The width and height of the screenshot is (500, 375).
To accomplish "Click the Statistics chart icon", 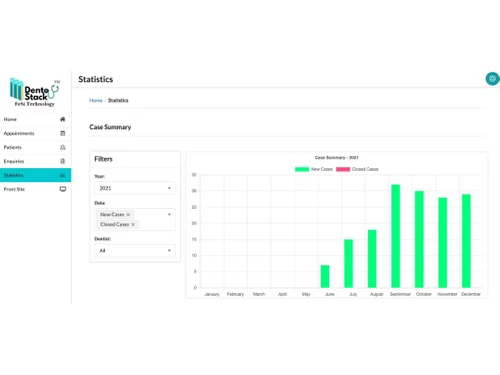I will 63,175.
